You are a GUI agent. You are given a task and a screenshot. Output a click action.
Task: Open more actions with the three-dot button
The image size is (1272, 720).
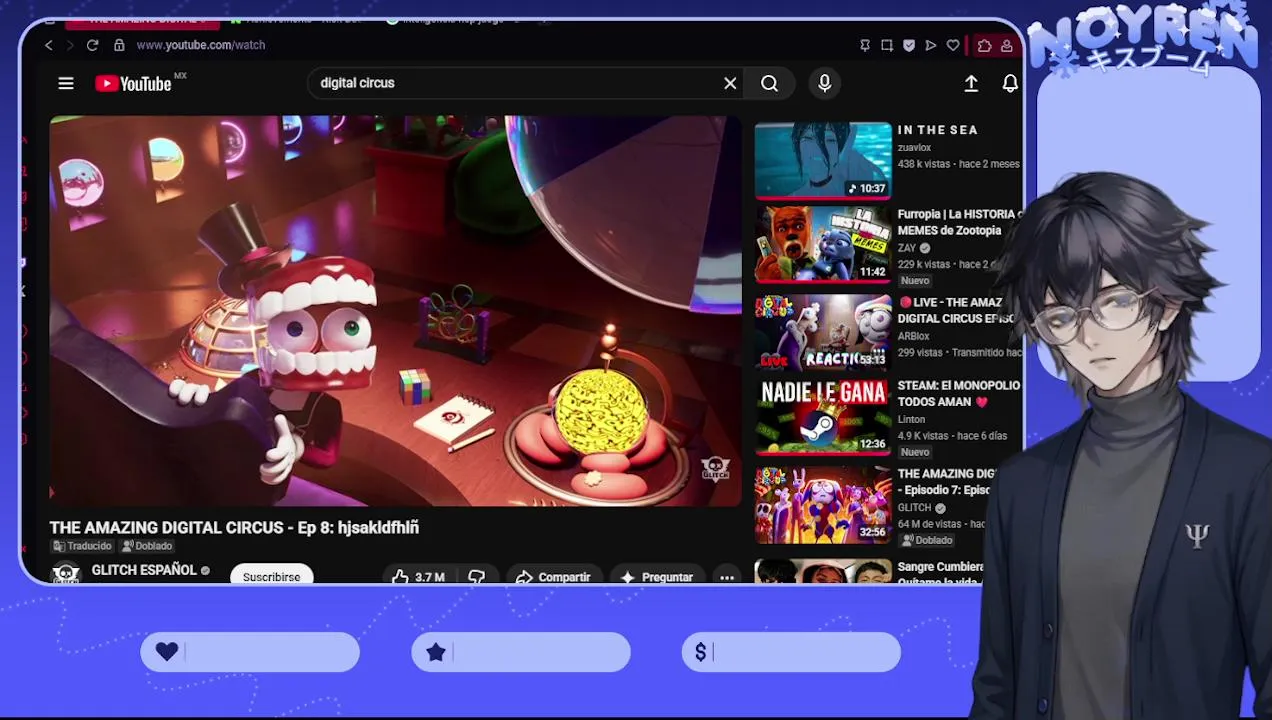pos(727,577)
